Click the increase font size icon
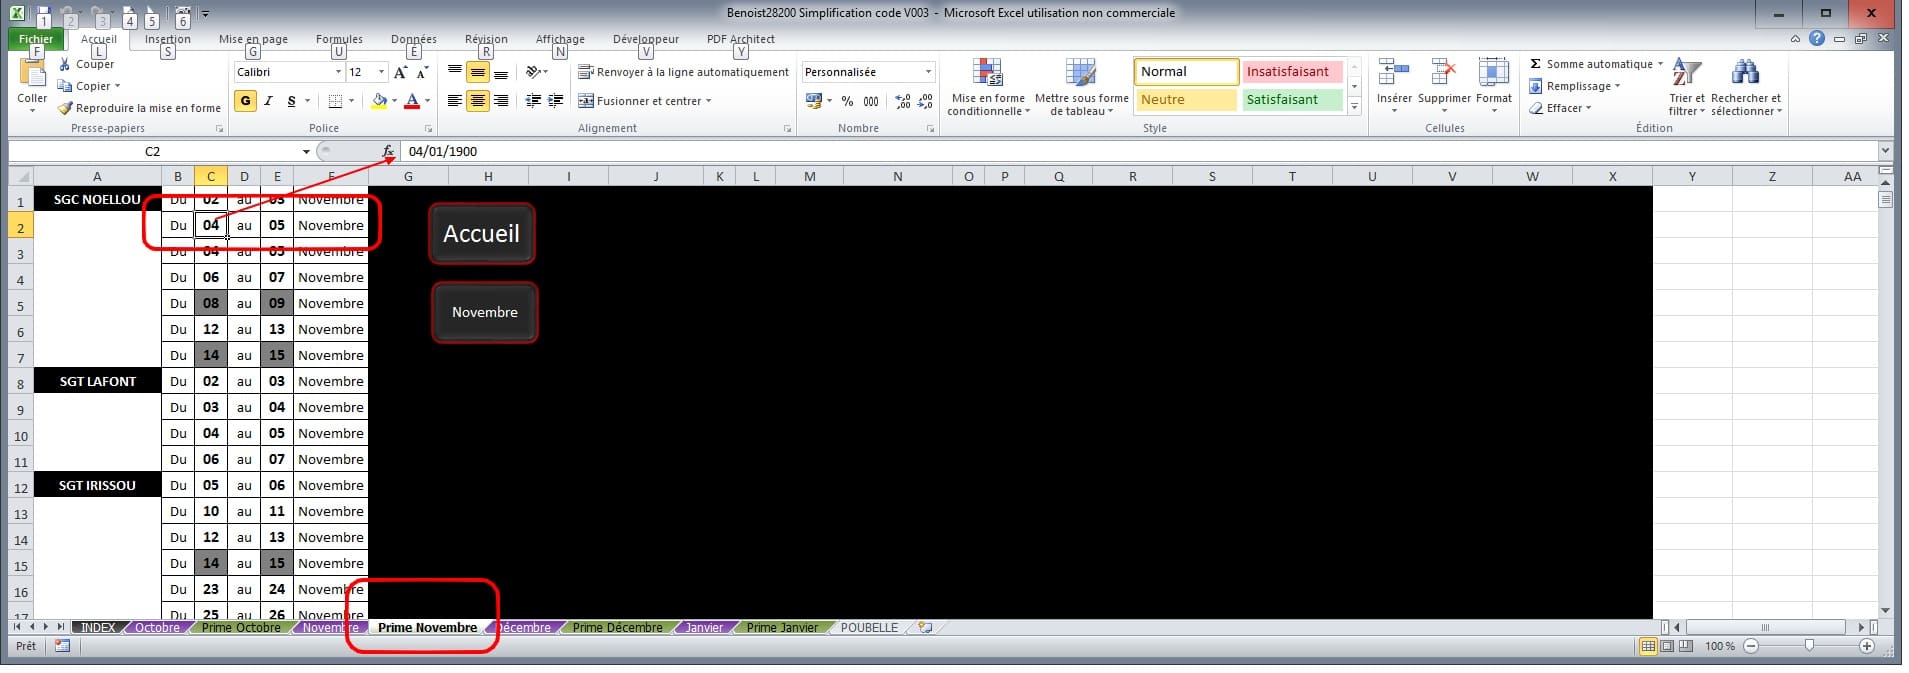The height and width of the screenshot is (673, 1909). point(401,72)
